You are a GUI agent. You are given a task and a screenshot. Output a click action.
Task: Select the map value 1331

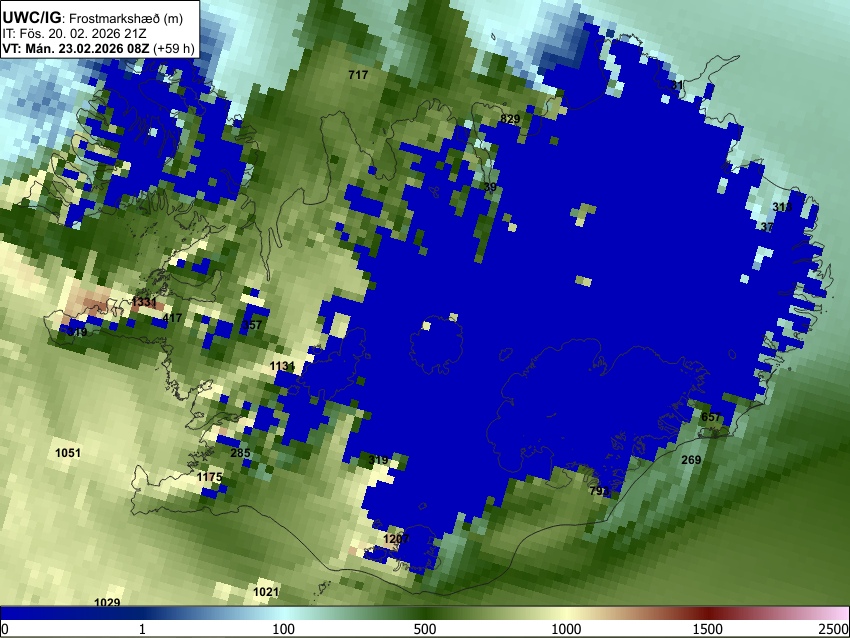[x=144, y=302]
